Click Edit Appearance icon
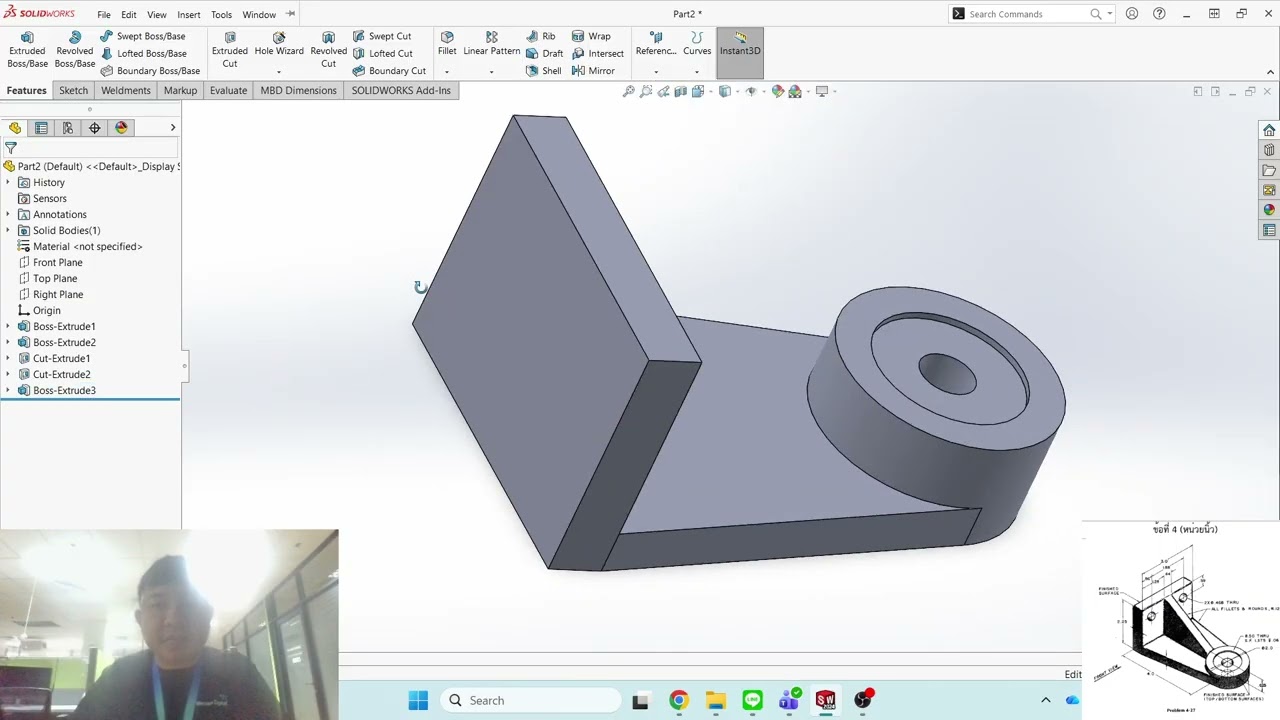This screenshot has width=1280, height=720. (x=778, y=91)
